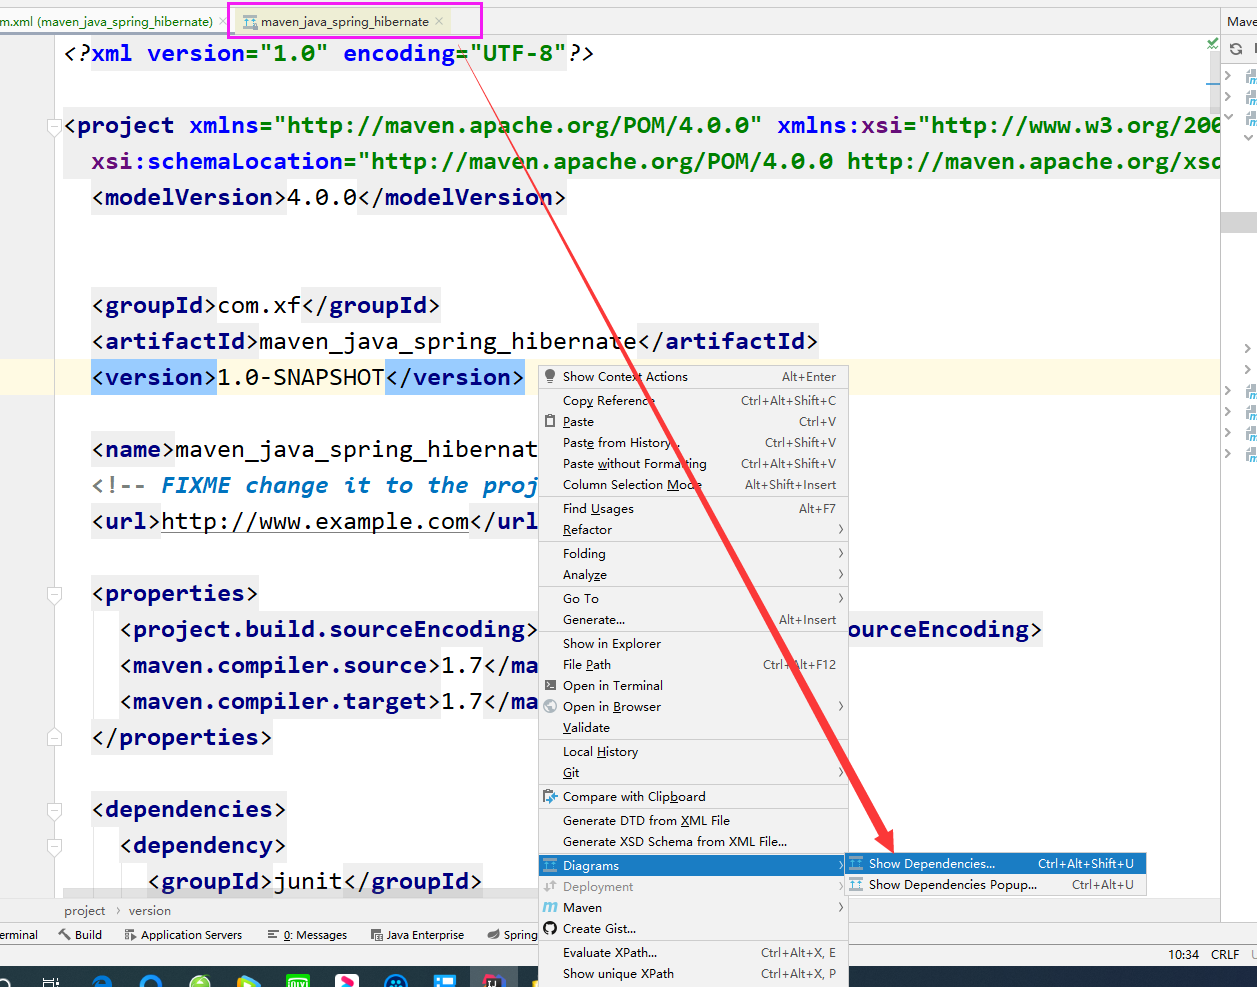Click the 1.0-SNAPSHOT version text

301,378
